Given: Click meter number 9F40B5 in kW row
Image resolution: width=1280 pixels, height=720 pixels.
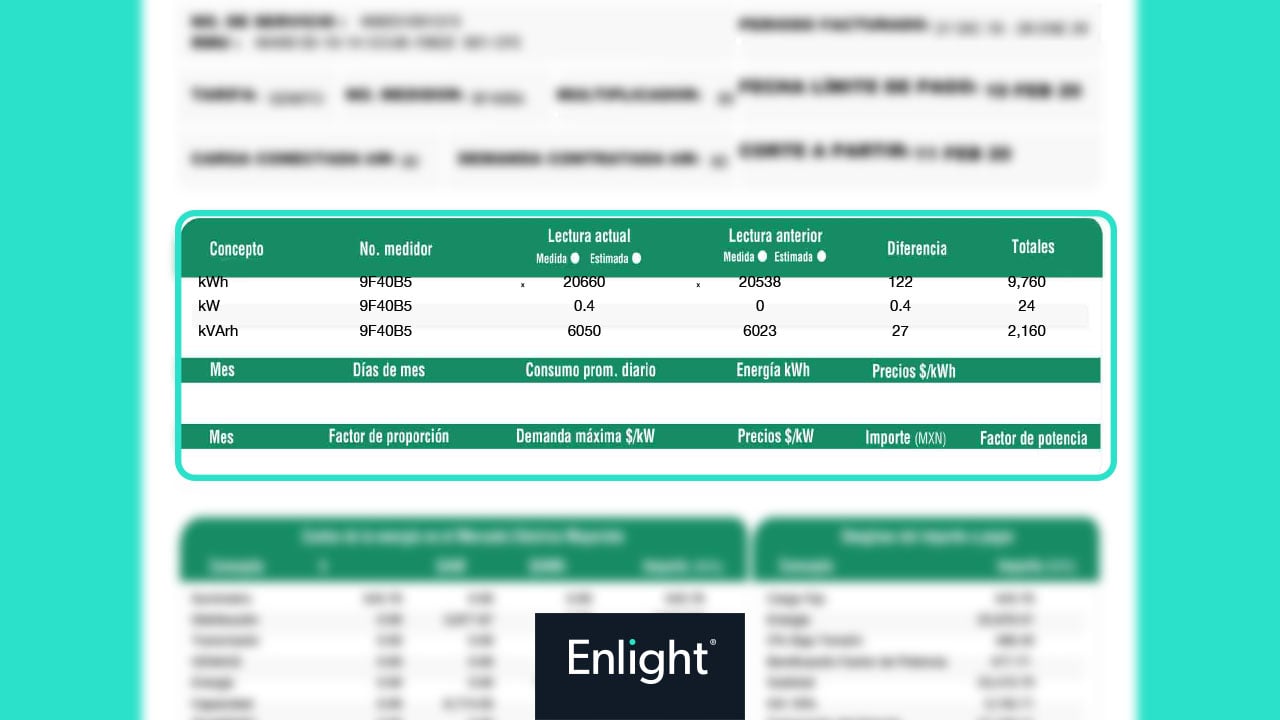Looking at the screenshot, I should click(386, 306).
